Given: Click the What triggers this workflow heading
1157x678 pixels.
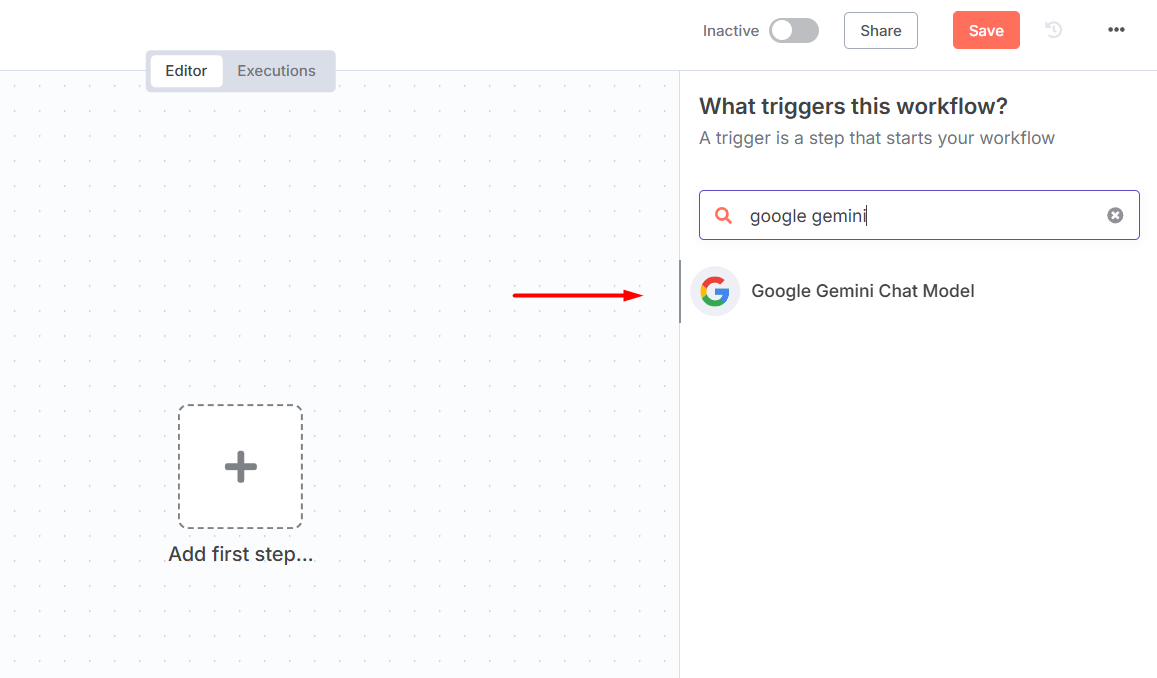Looking at the screenshot, I should click(853, 106).
